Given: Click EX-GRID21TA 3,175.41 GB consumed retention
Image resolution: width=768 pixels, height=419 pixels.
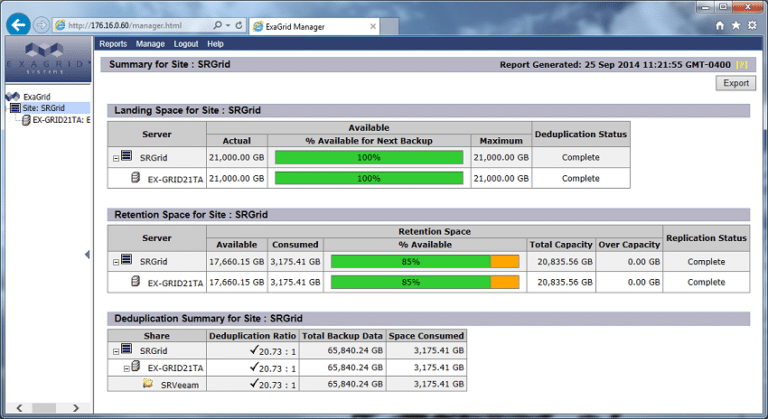Looking at the screenshot, I should pyautogui.click(x=295, y=282).
